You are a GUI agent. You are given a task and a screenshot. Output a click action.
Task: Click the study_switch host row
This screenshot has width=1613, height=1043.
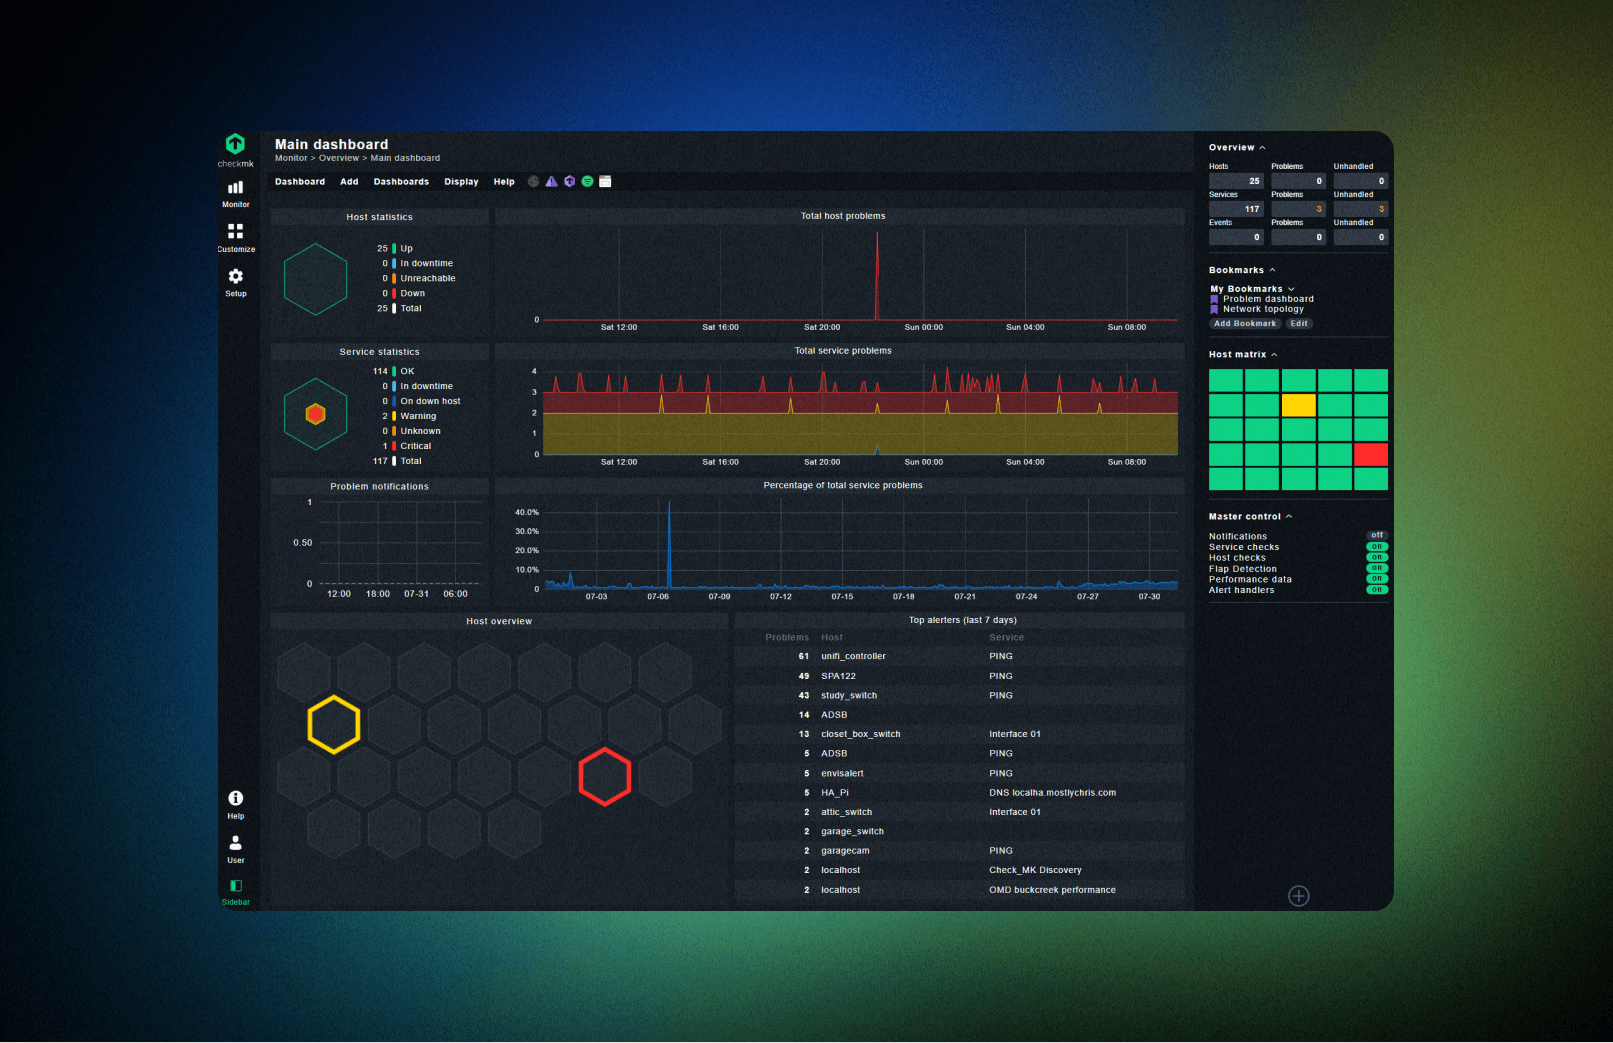click(959, 696)
